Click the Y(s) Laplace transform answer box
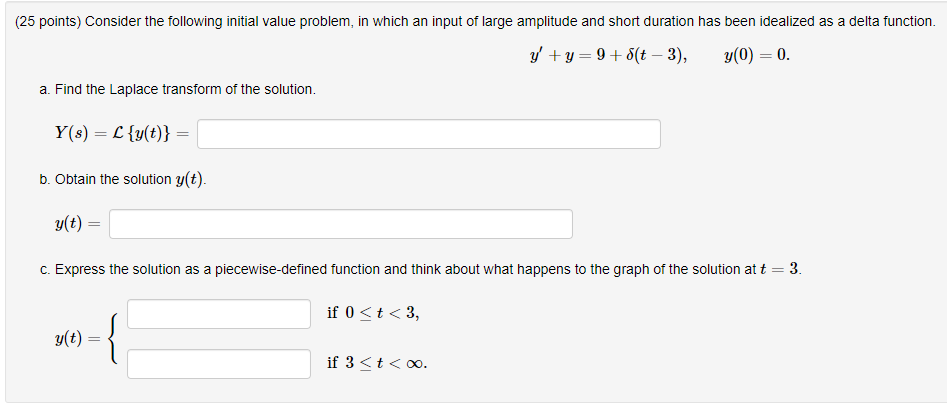Screen dimensions: 947x408 429,134
